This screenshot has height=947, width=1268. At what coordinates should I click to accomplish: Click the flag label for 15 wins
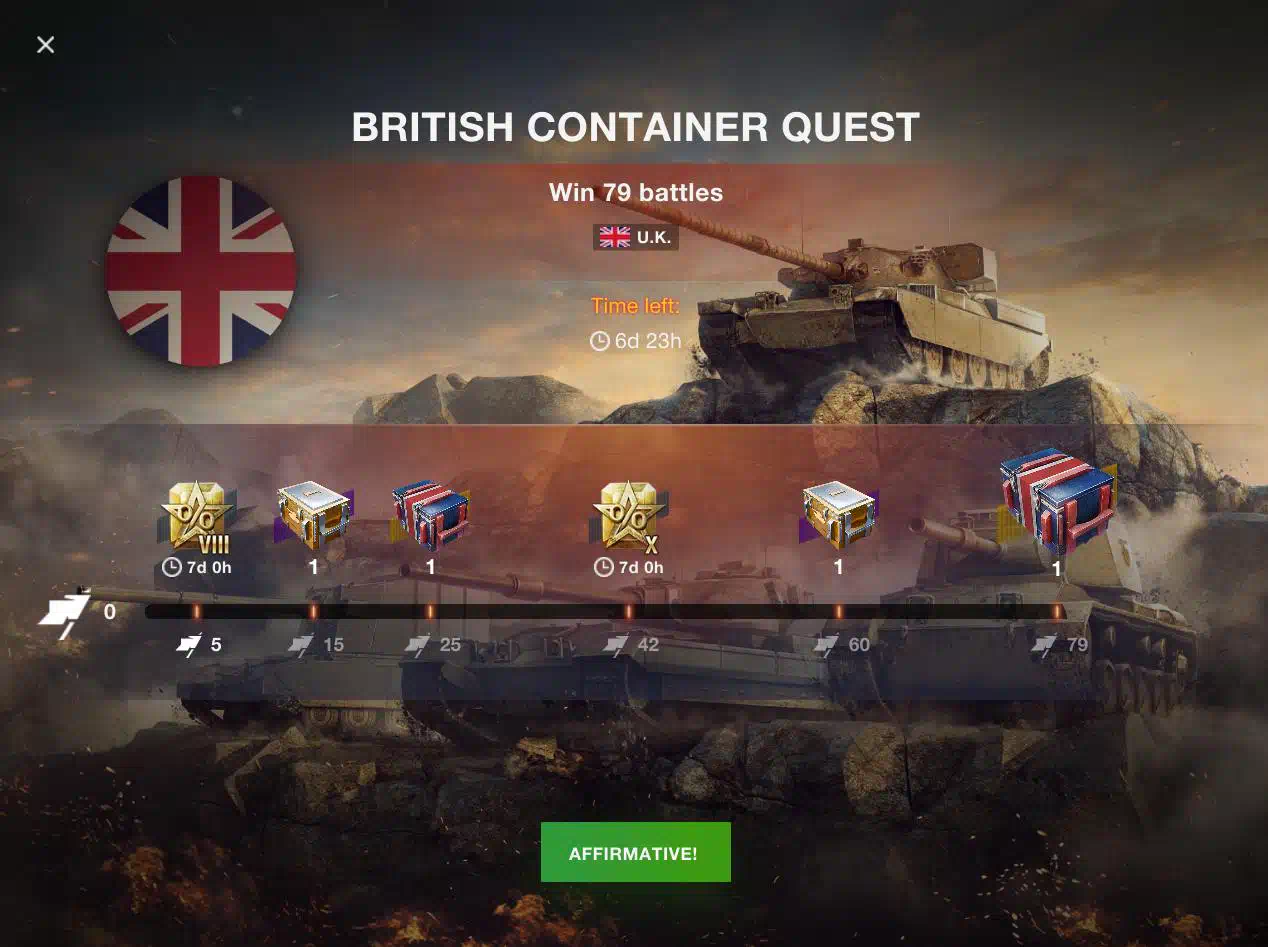point(316,645)
